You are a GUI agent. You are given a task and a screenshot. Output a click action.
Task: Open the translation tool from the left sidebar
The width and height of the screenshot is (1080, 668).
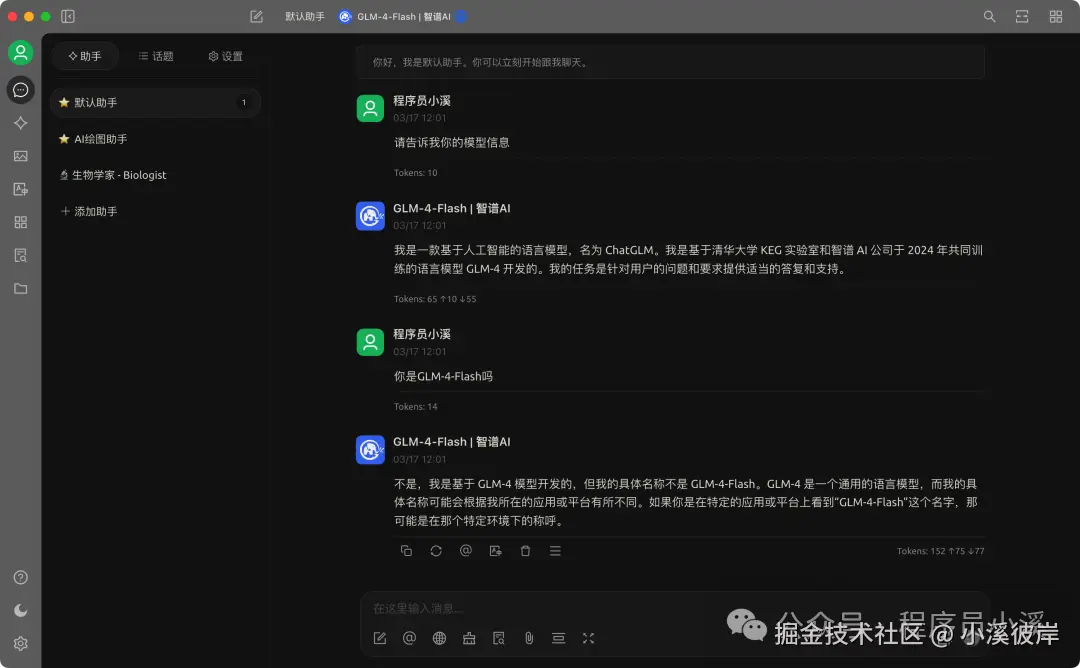tap(21, 188)
